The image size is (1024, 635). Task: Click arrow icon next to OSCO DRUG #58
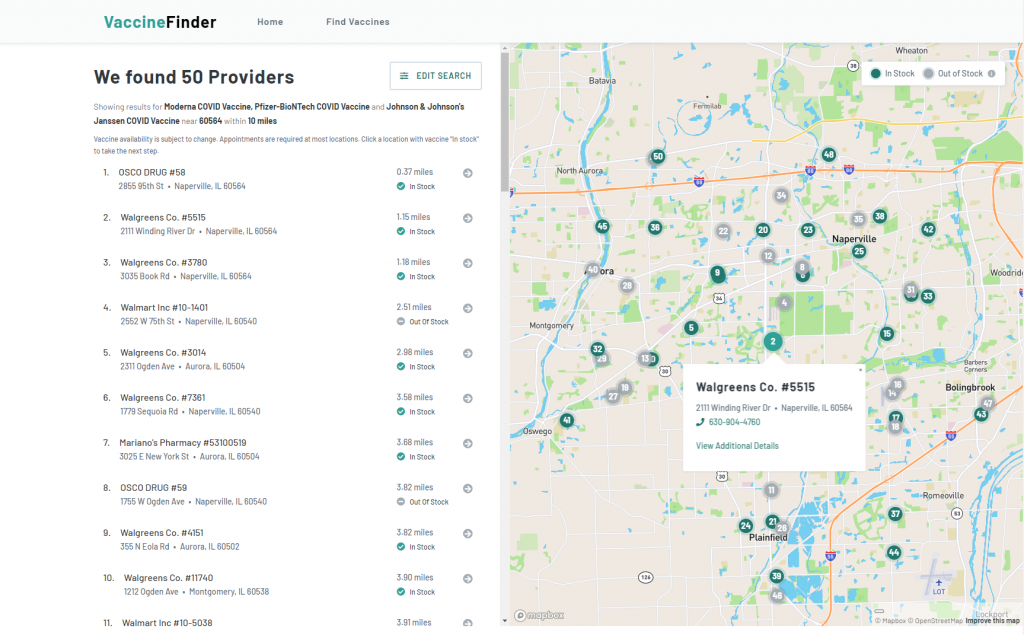coord(467,173)
